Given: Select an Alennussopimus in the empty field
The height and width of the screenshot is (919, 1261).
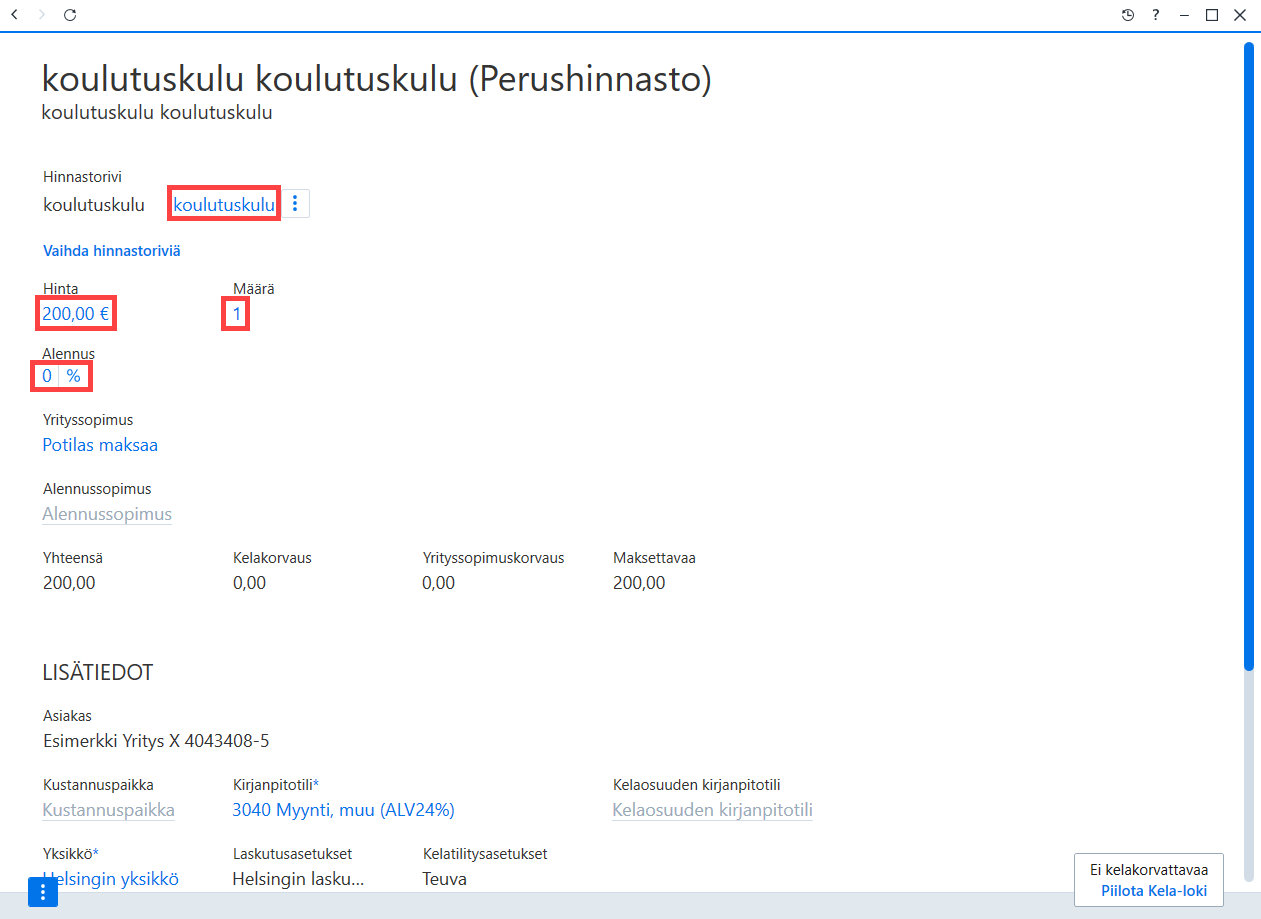Looking at the screenshot, I should 107,514.
